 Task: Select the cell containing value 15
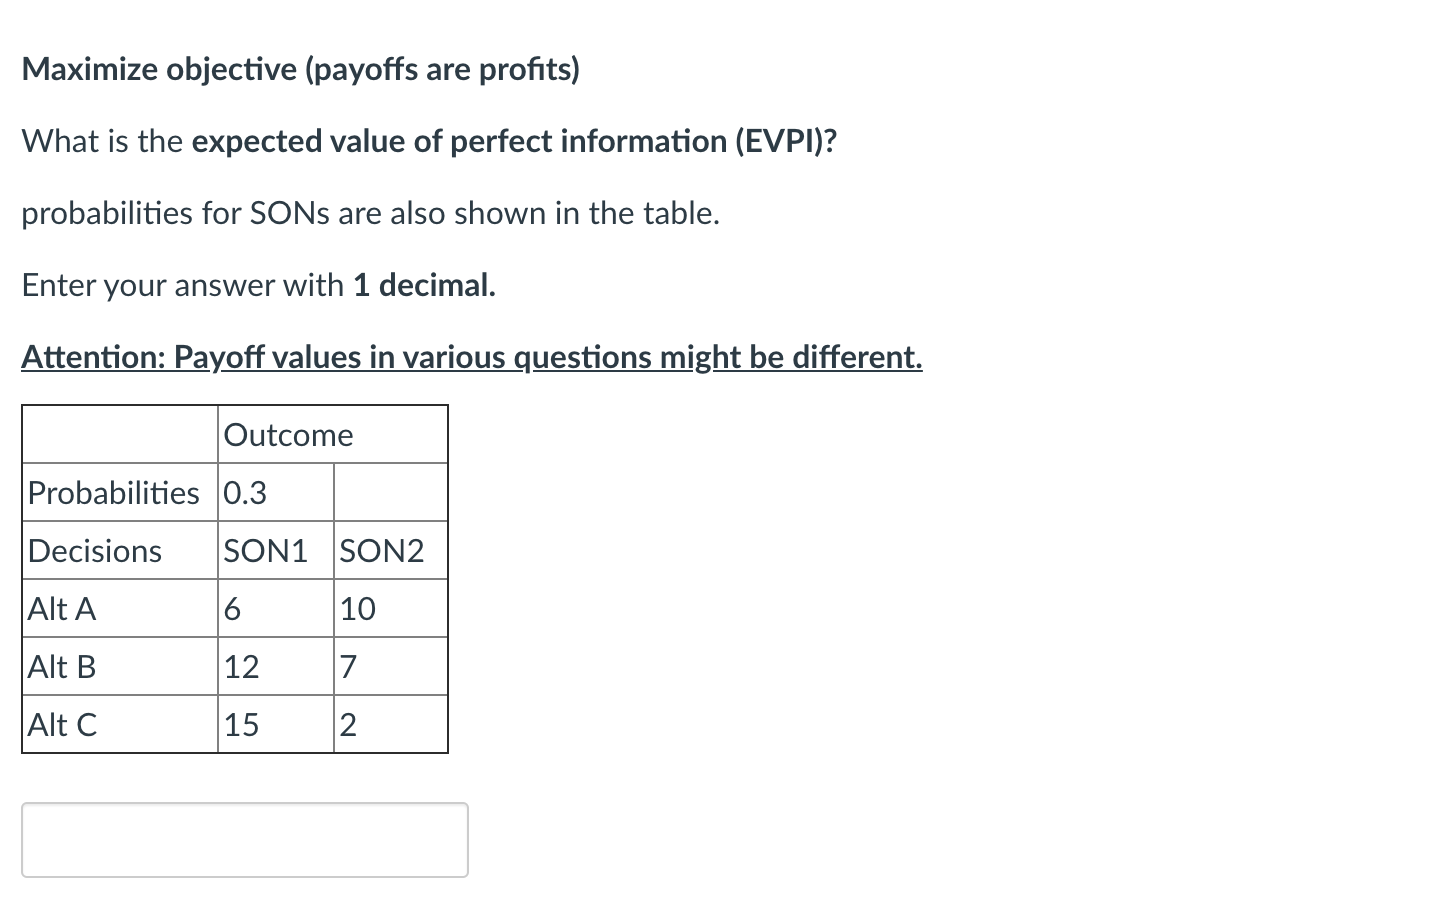pyautogui.click(x=242, y=724)
